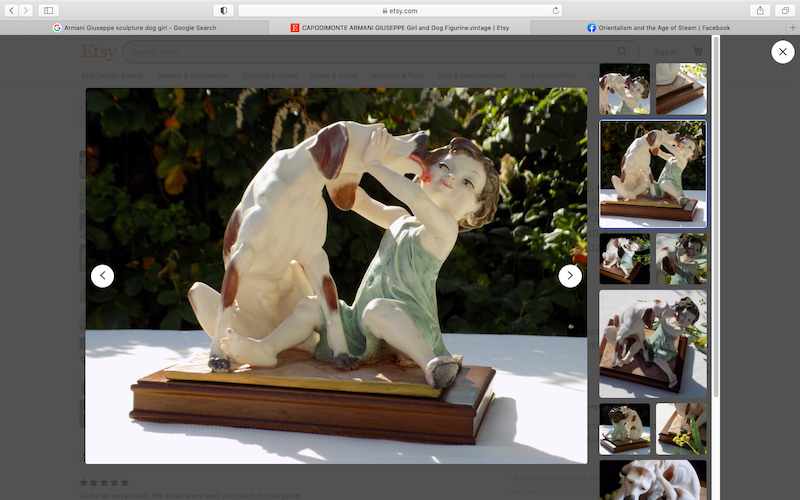Go back with Safari's back arrow
The width and height of the screenshot is (800, 500).
point(11,10)
